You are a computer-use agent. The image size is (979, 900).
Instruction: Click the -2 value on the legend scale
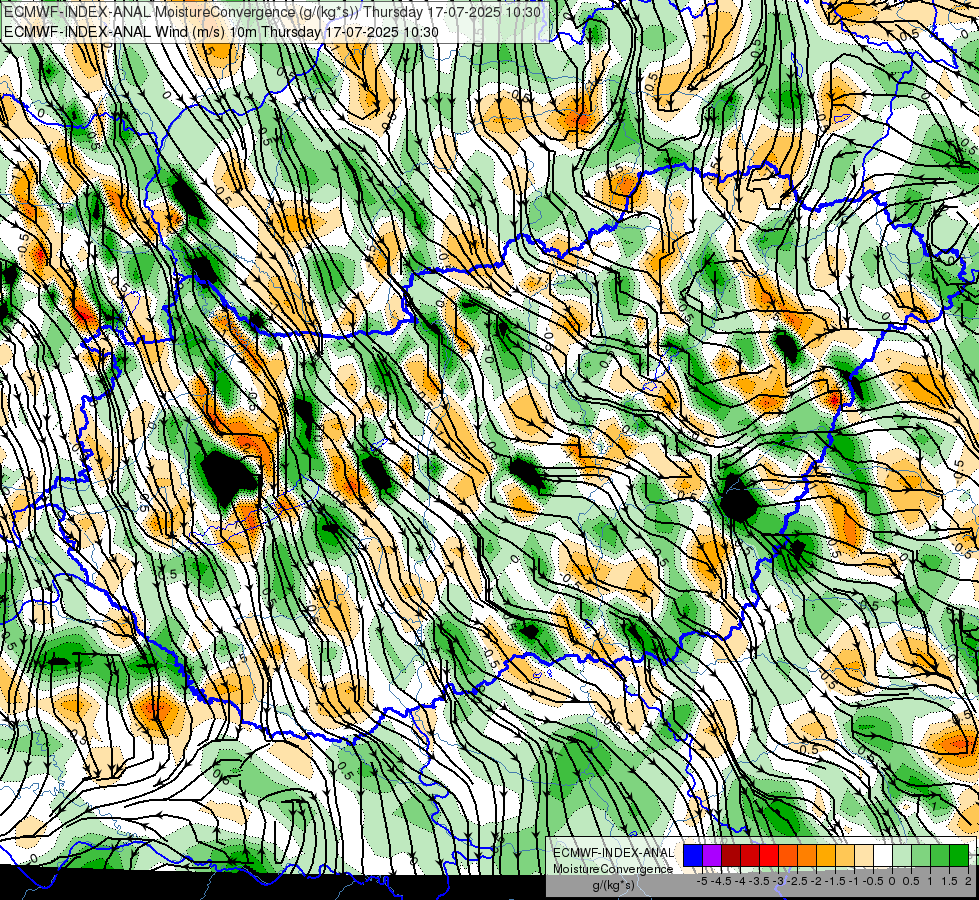click(x=815, y=881)
